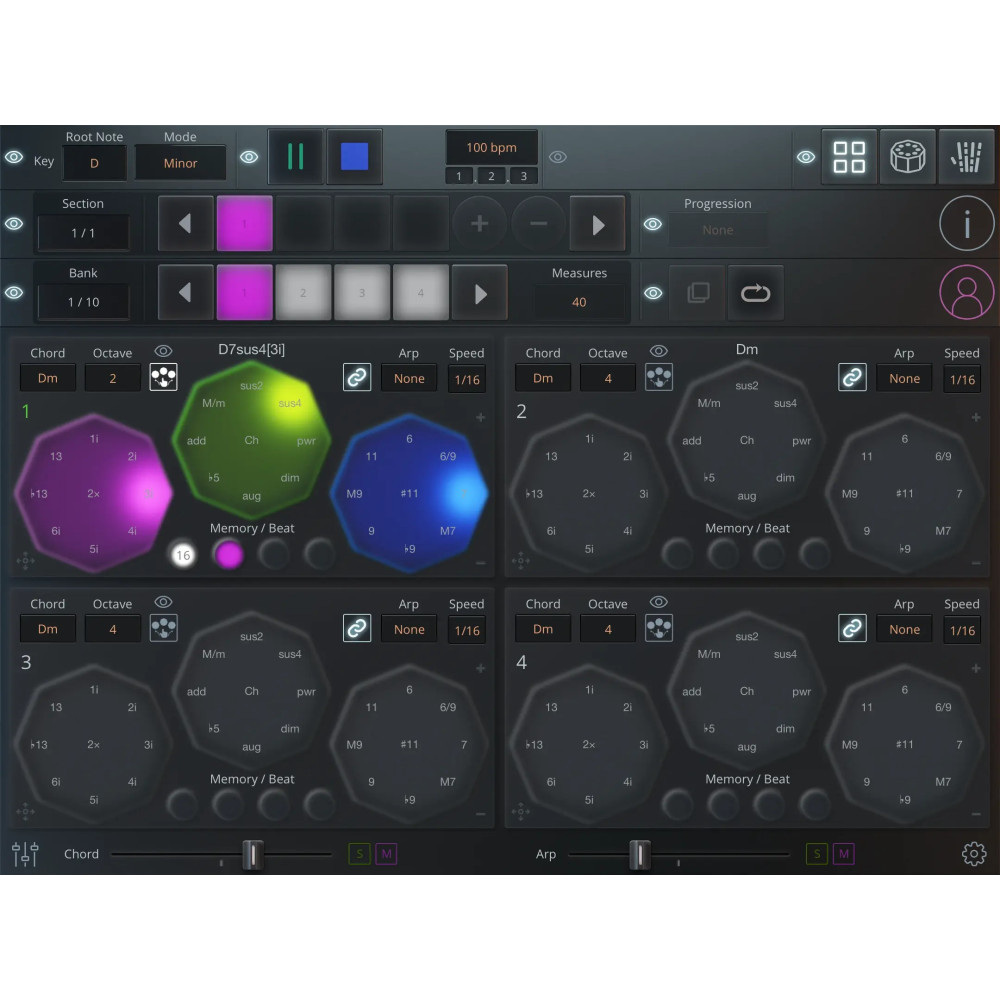
Task: Tap the info button on the right
Action: pos(967,223)
